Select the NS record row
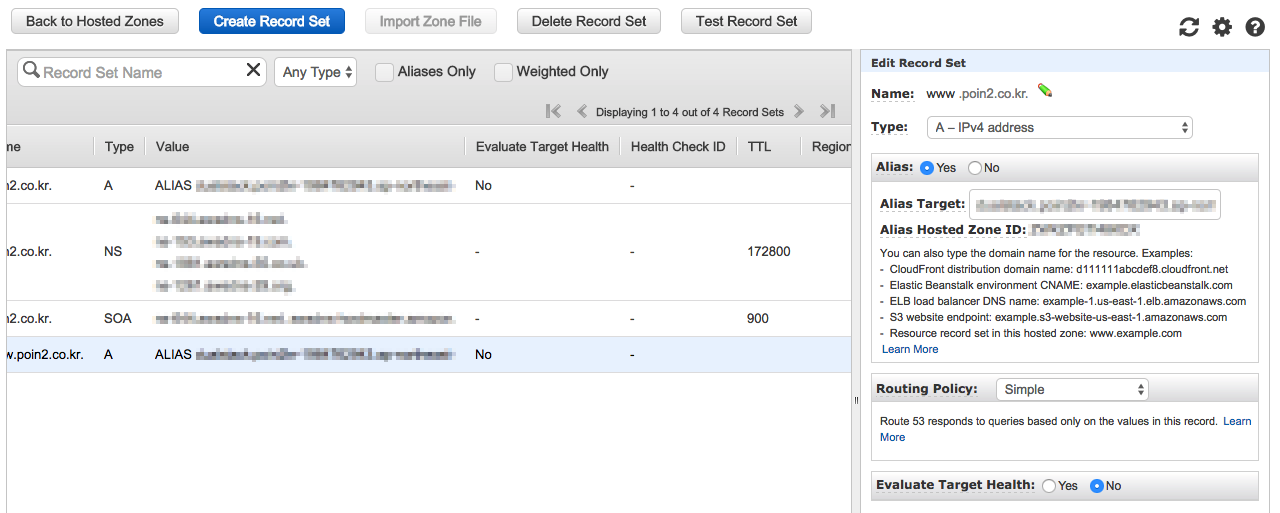This screenshot has width=1280, height=513. tap(429, 252)
